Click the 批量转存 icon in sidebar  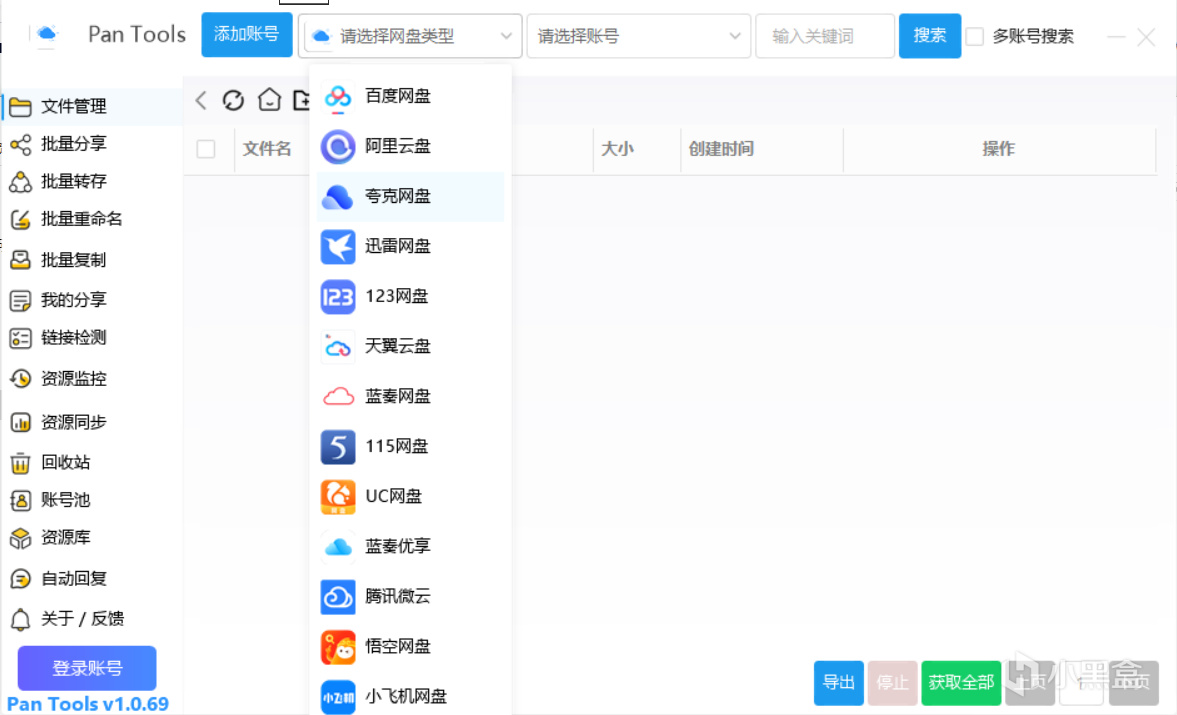20,182
